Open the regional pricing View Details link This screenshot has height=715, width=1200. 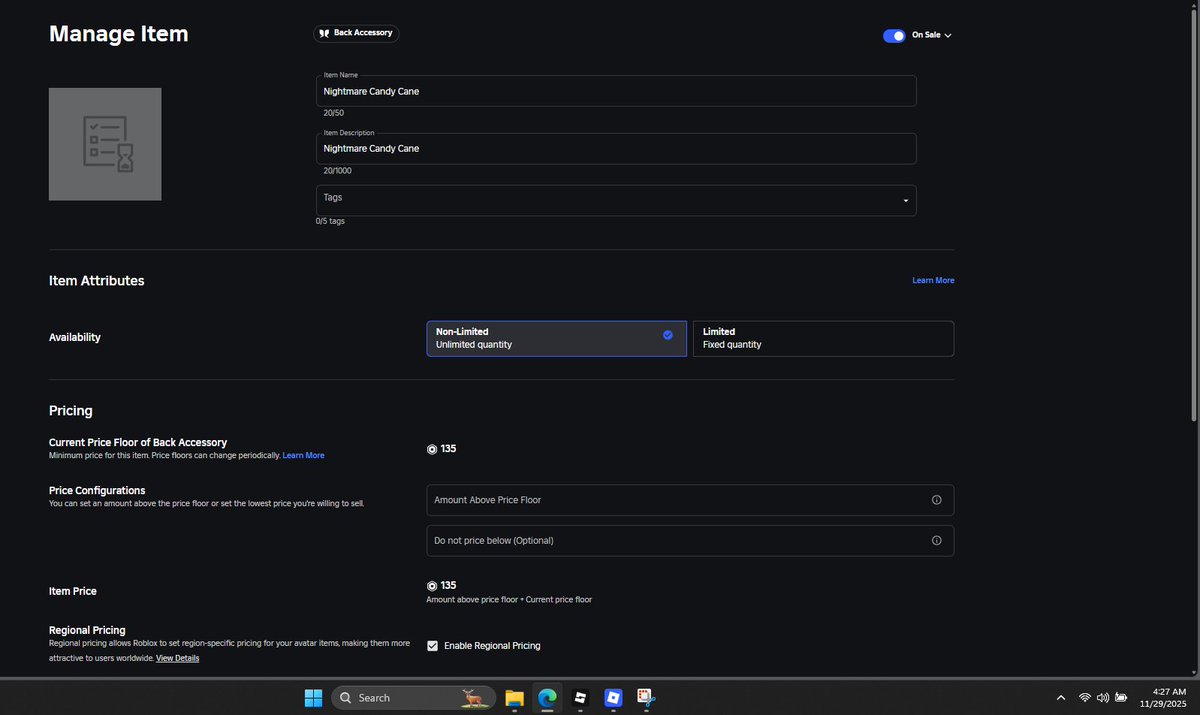[178, 658]
